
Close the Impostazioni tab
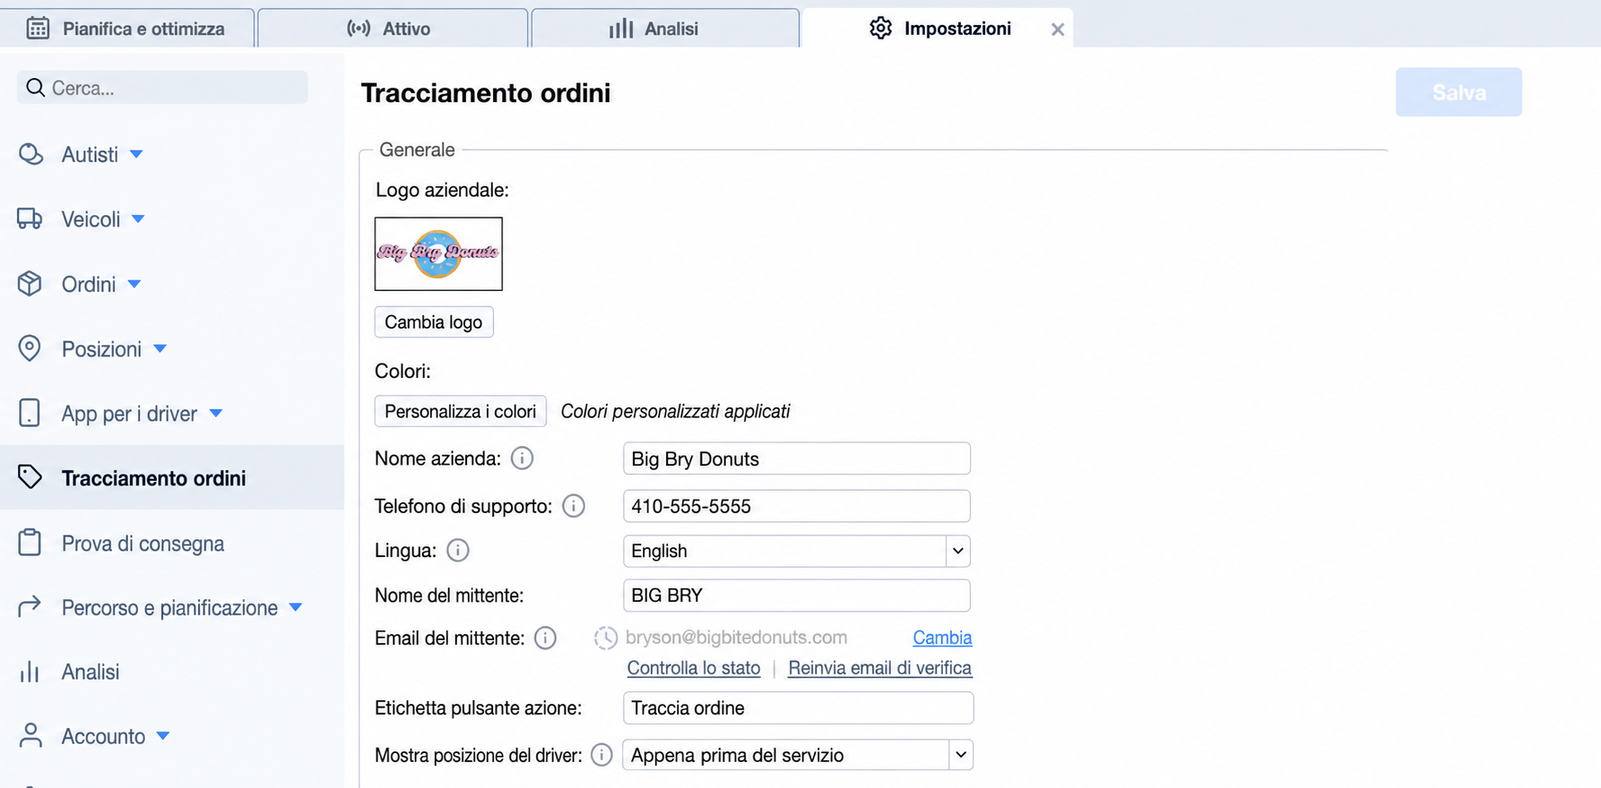click(1057, 29)
